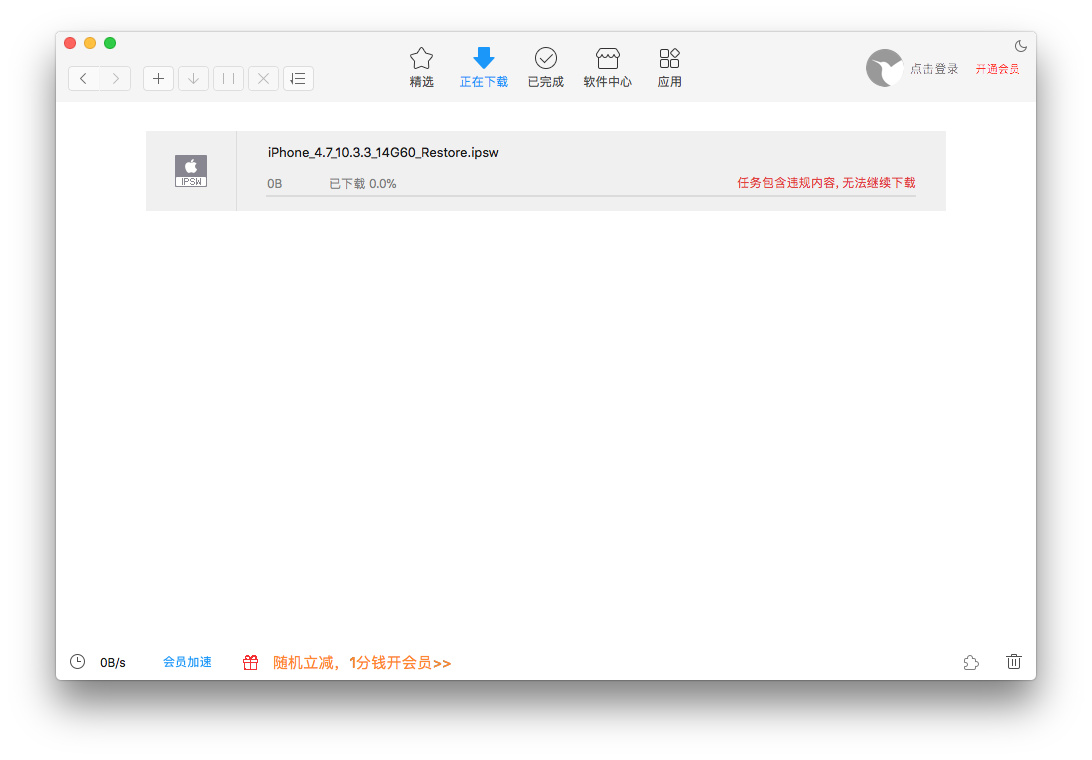Go back with the left arrow button

(x=84, y=79)
